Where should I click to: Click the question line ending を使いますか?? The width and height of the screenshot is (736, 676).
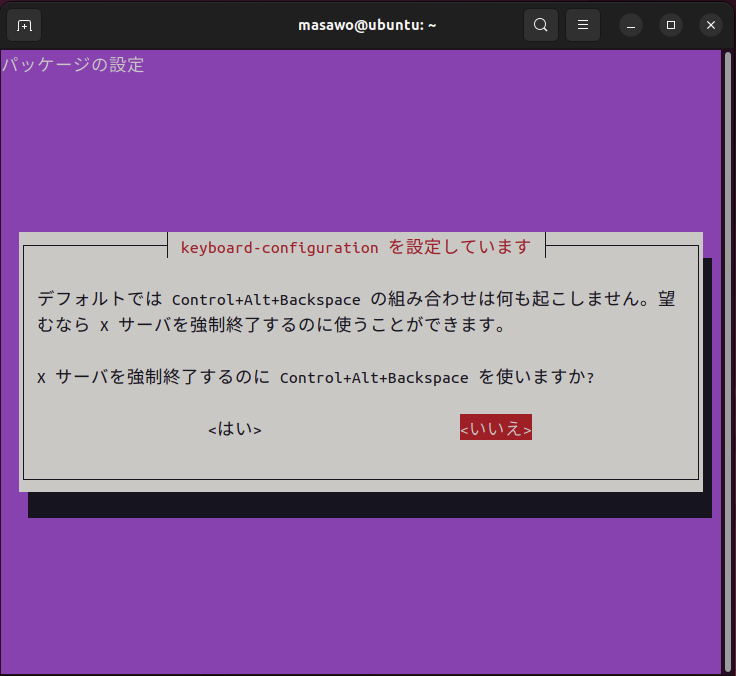click(x=315, y=377)
